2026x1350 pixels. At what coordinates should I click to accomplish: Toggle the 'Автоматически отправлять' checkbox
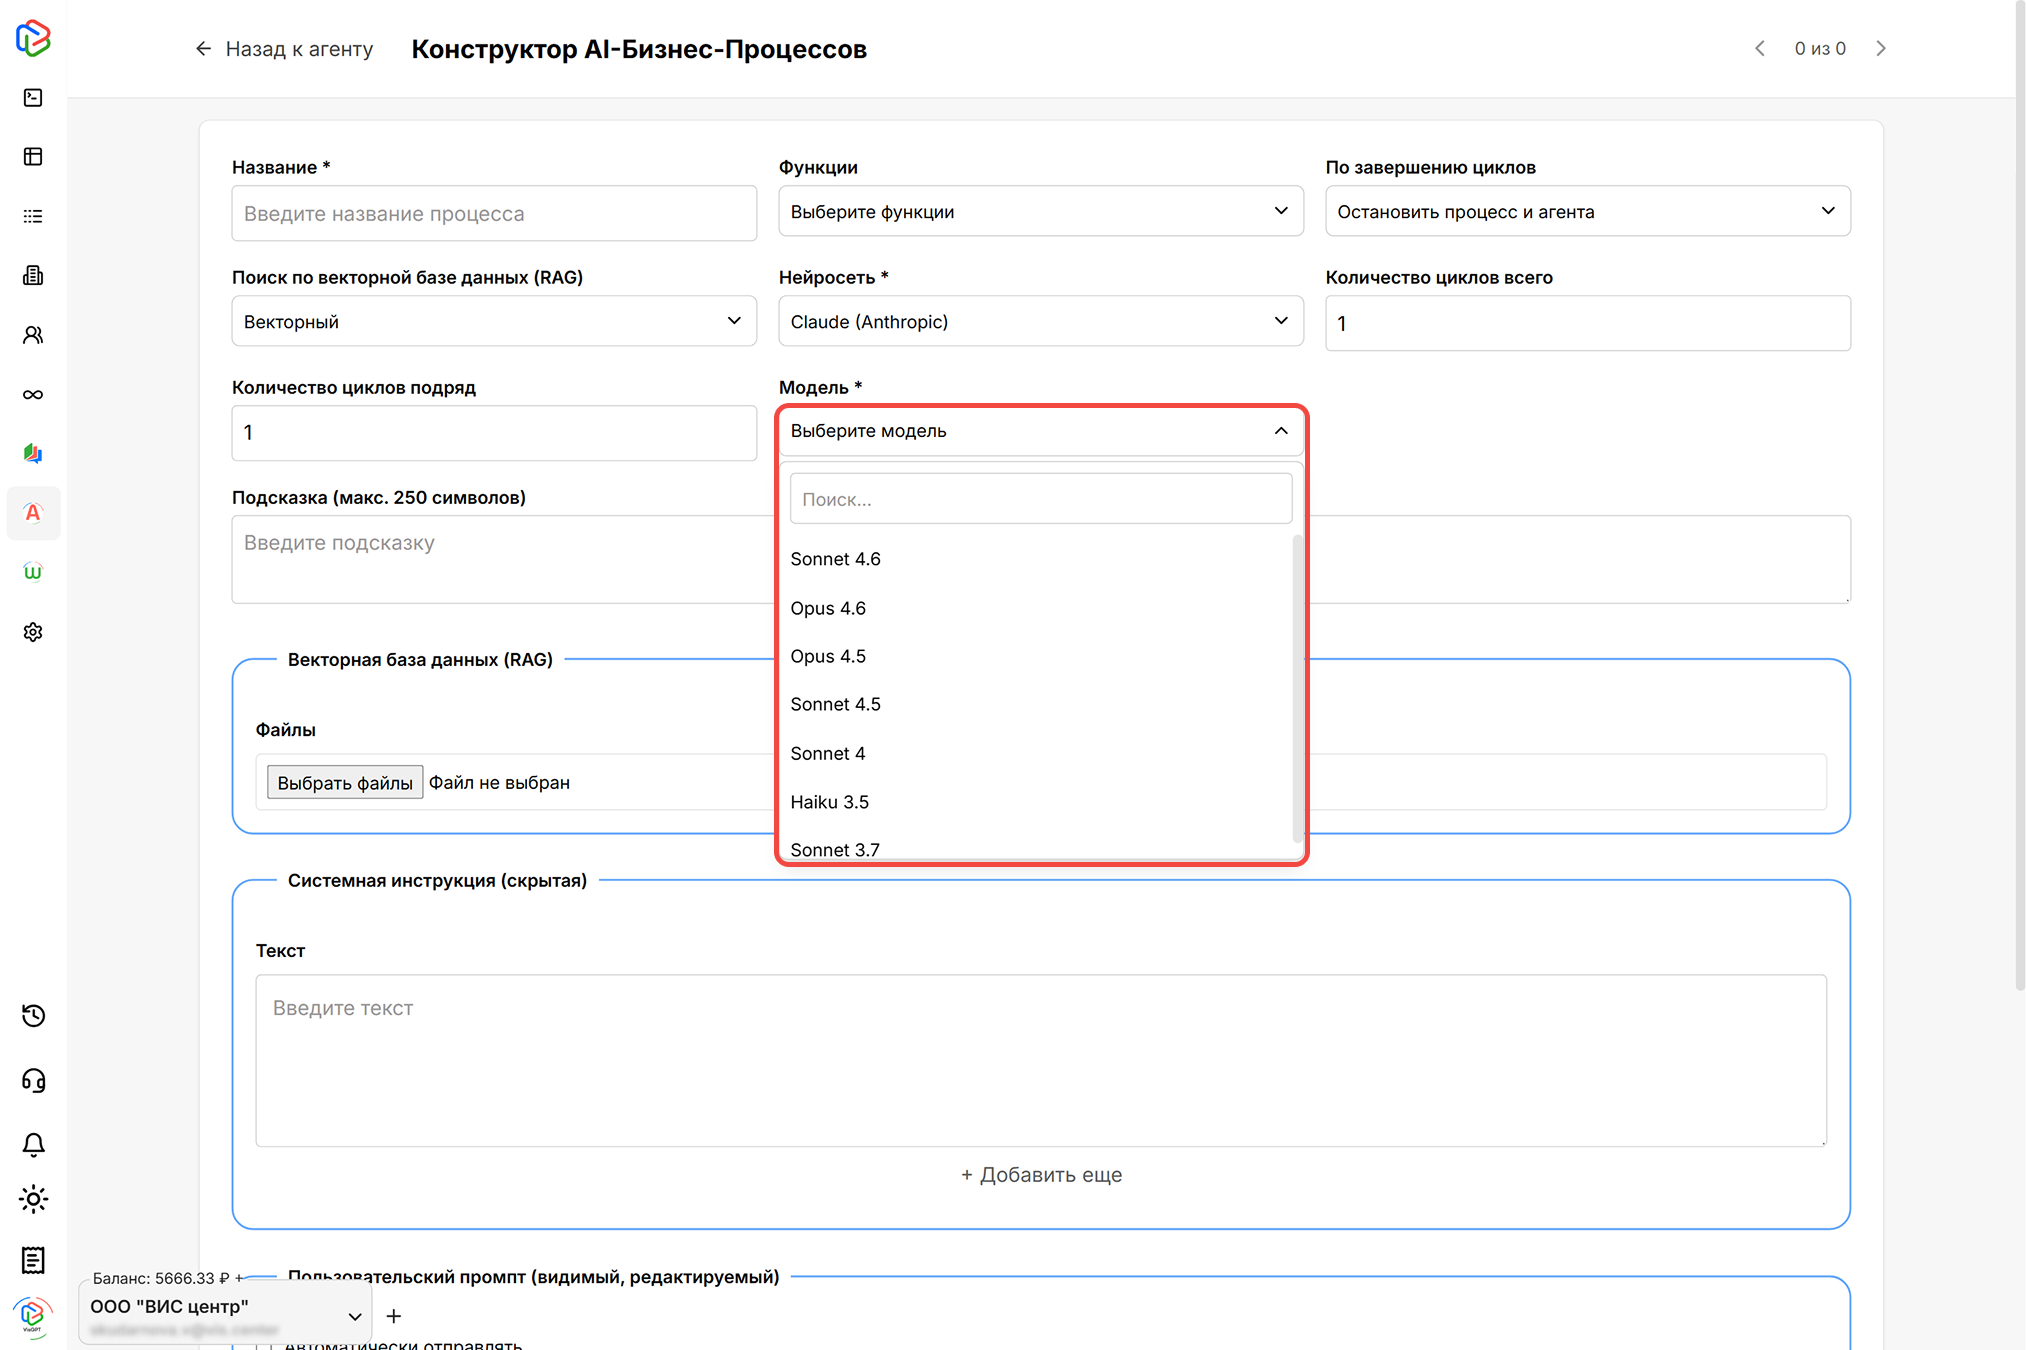coord(262,1345)
